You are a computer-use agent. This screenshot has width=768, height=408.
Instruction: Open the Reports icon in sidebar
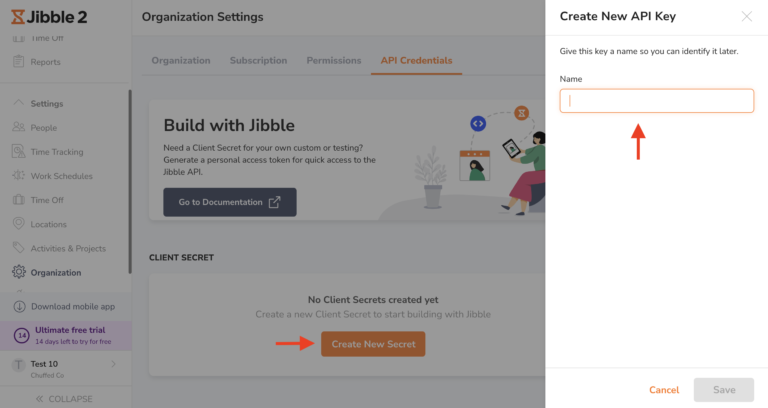19,62
